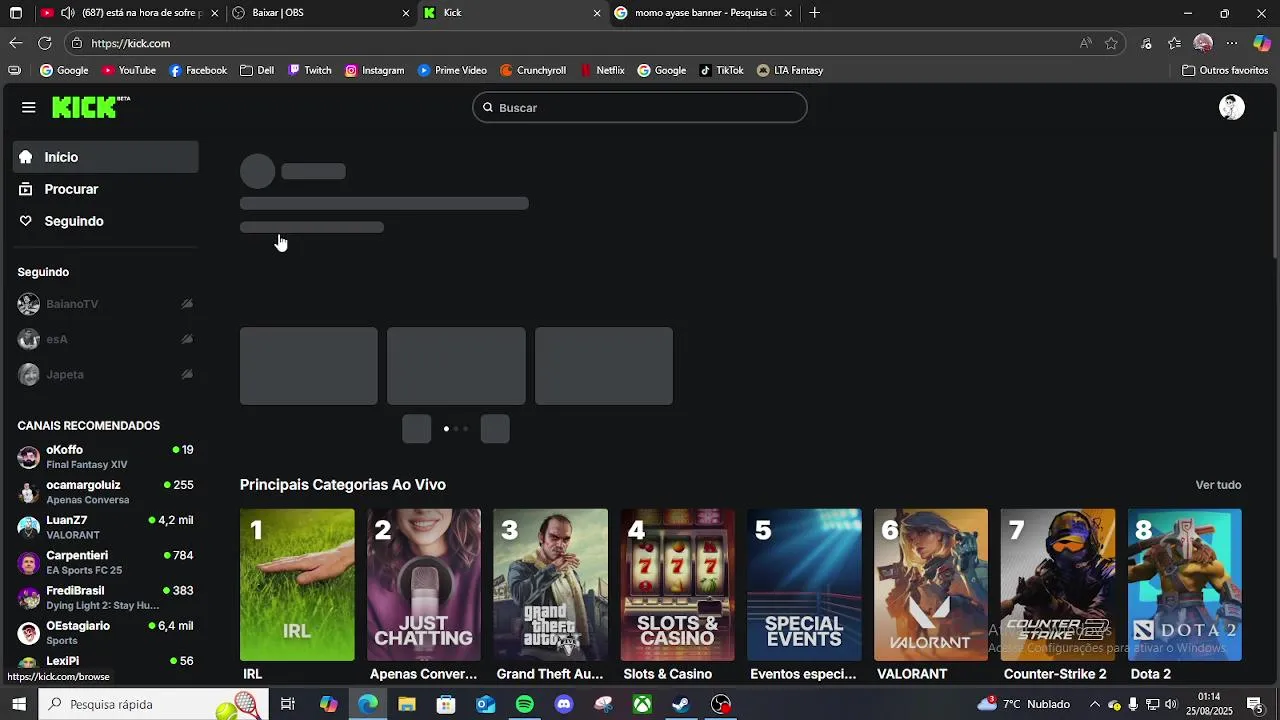
Task: Toggle Japeta notification bell
Action: [x=187, y=374]
